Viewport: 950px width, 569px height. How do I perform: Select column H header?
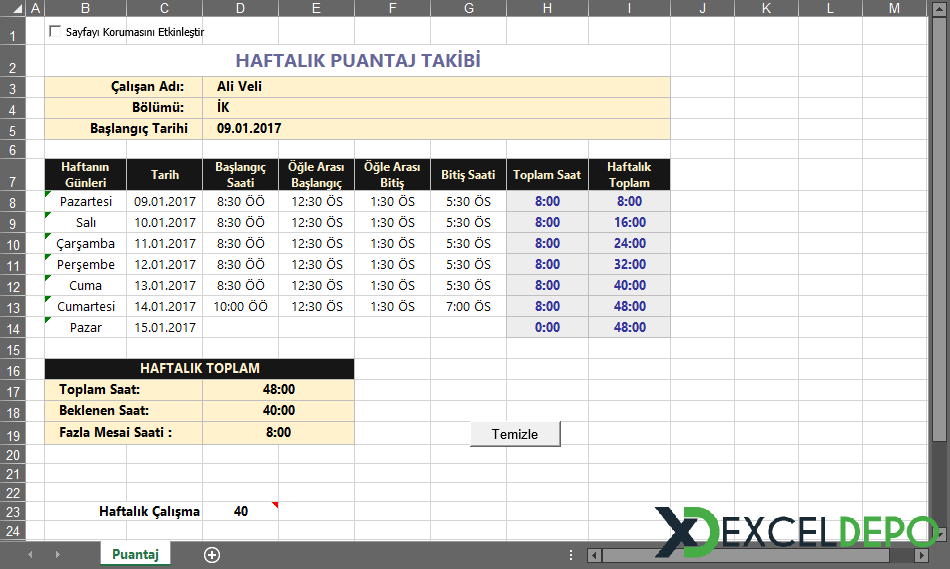click(x=547, y=8)
